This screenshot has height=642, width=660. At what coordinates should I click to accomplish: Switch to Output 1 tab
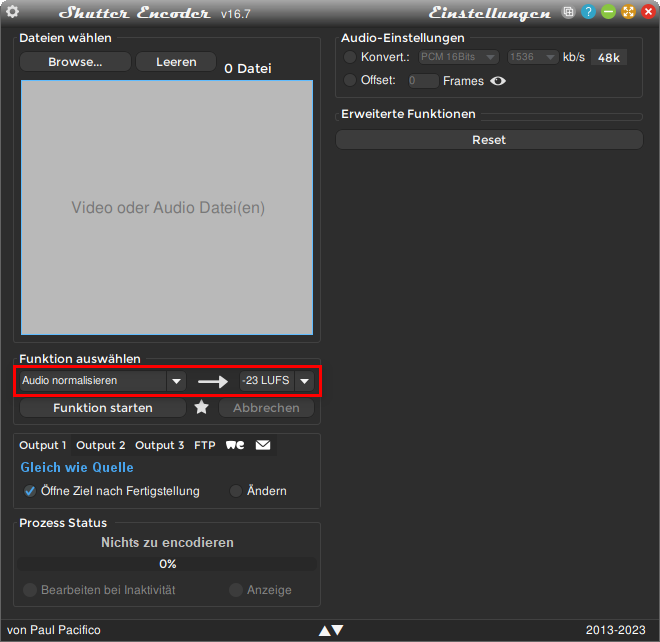click(x=43, y=445)
